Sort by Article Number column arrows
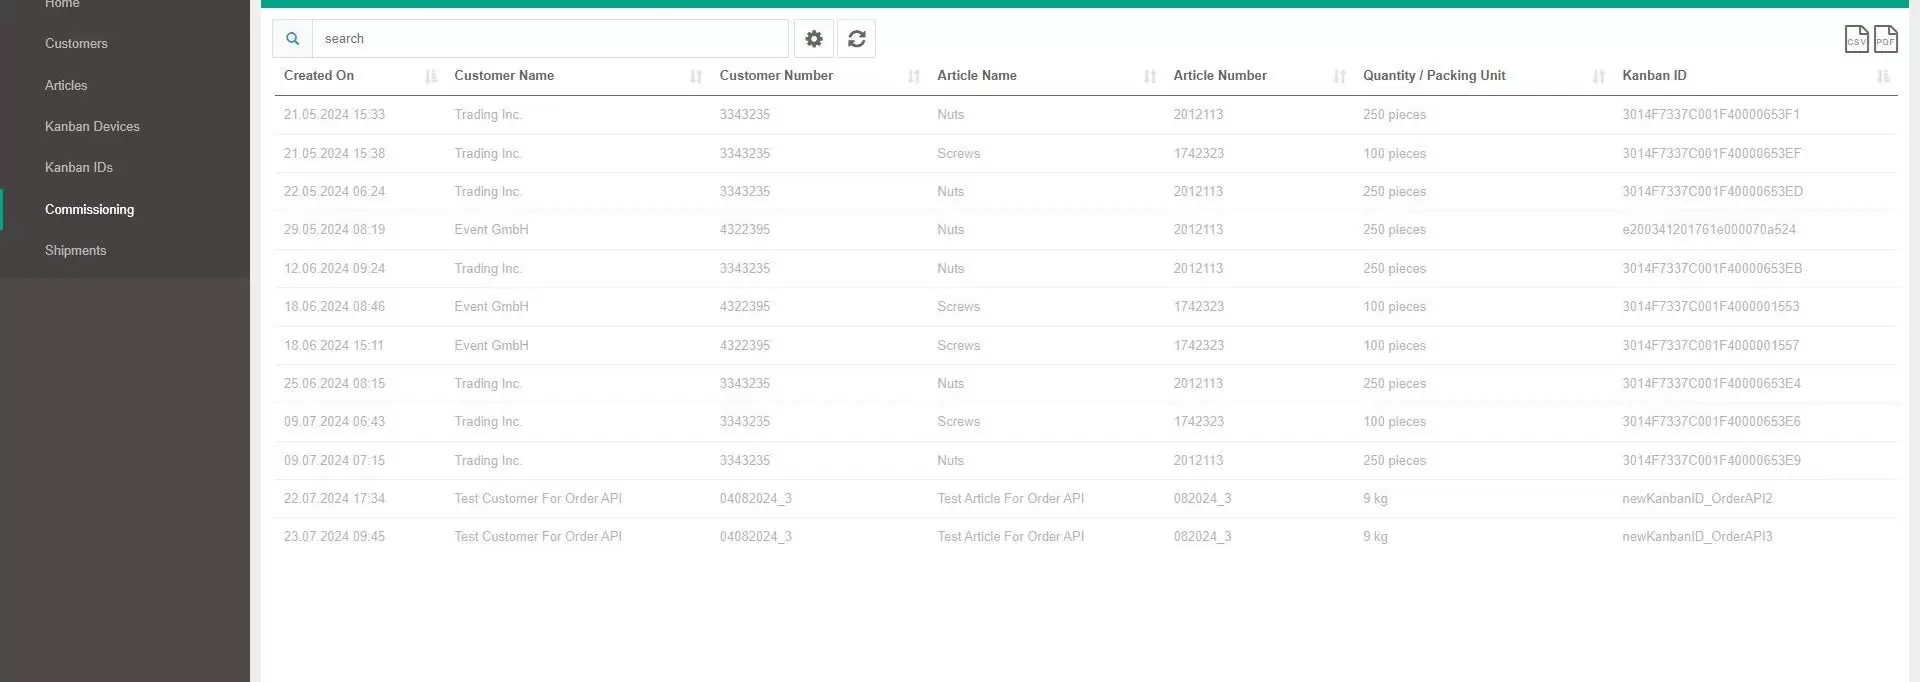Viewport: 1920px width, 682px height. point(1340,76)
